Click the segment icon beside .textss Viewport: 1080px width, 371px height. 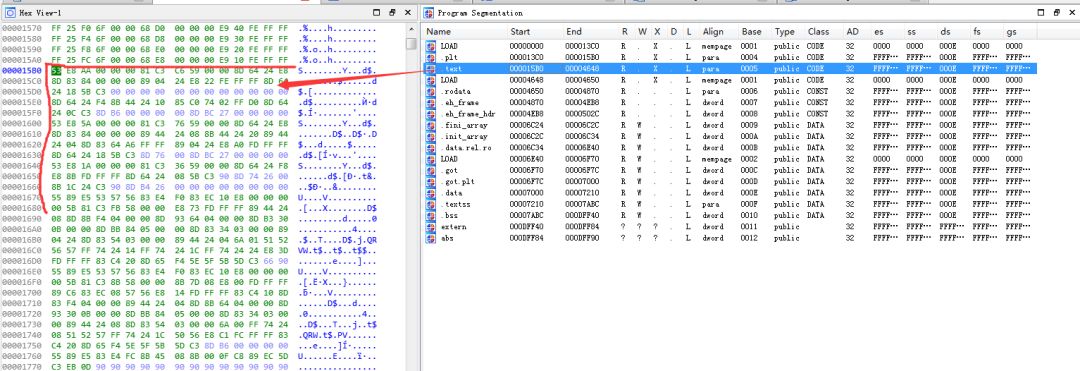[431, 204]
